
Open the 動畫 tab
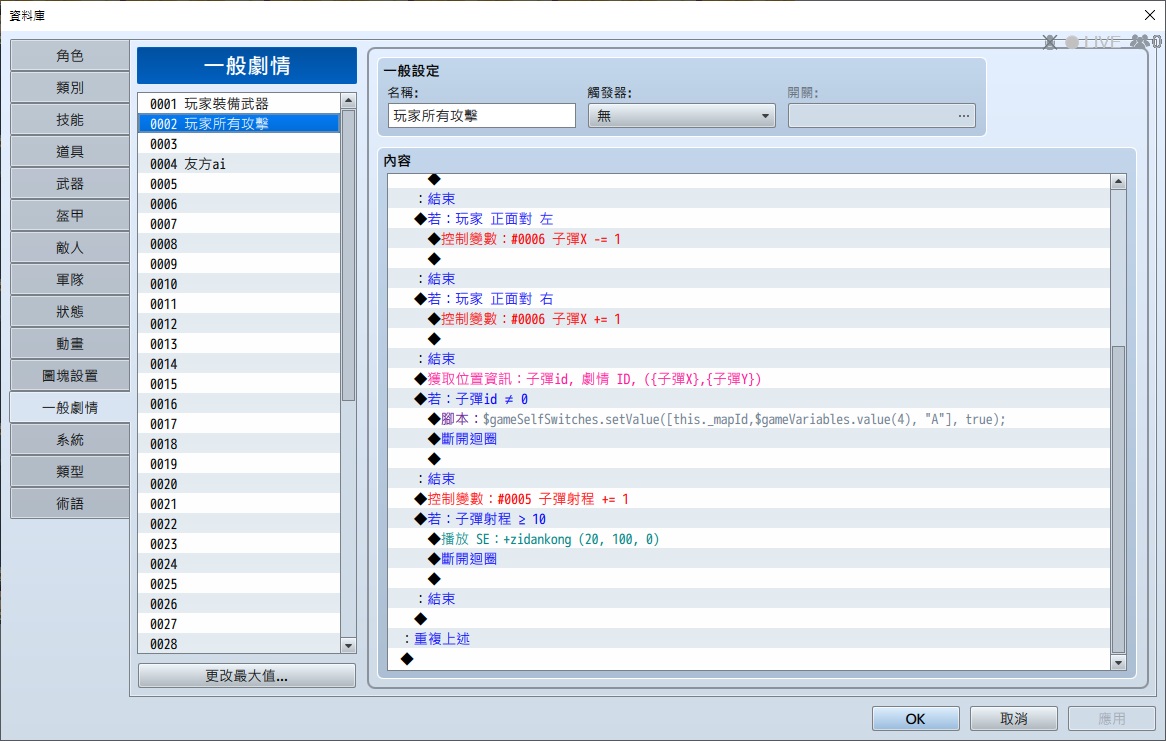[70, 344]
